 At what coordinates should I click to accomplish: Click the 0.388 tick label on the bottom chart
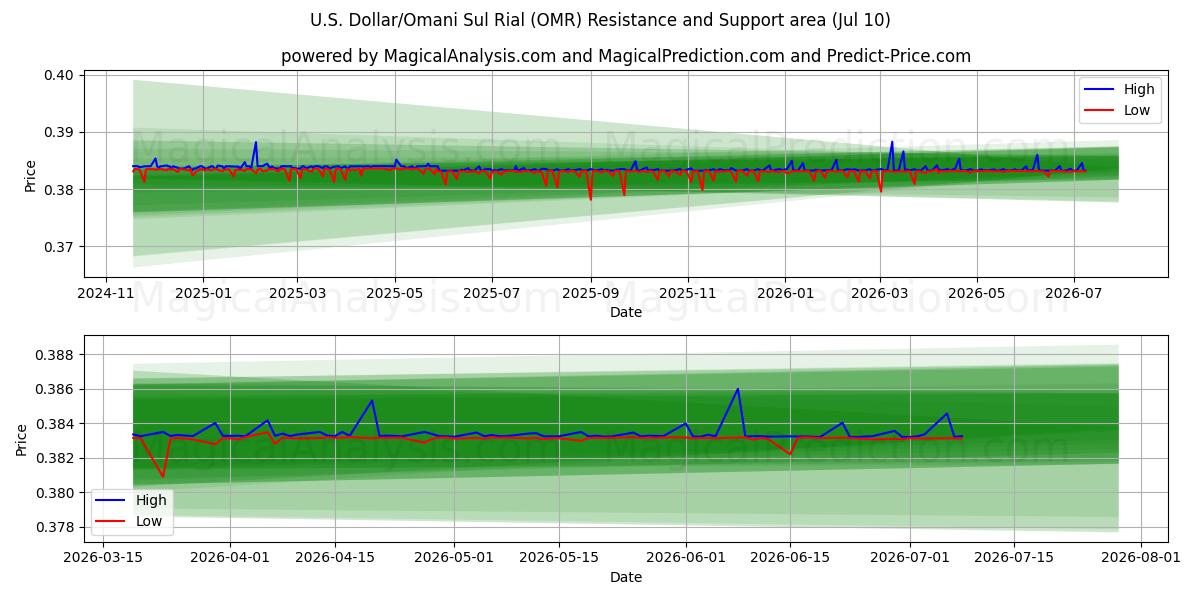[x=56, y=355]
